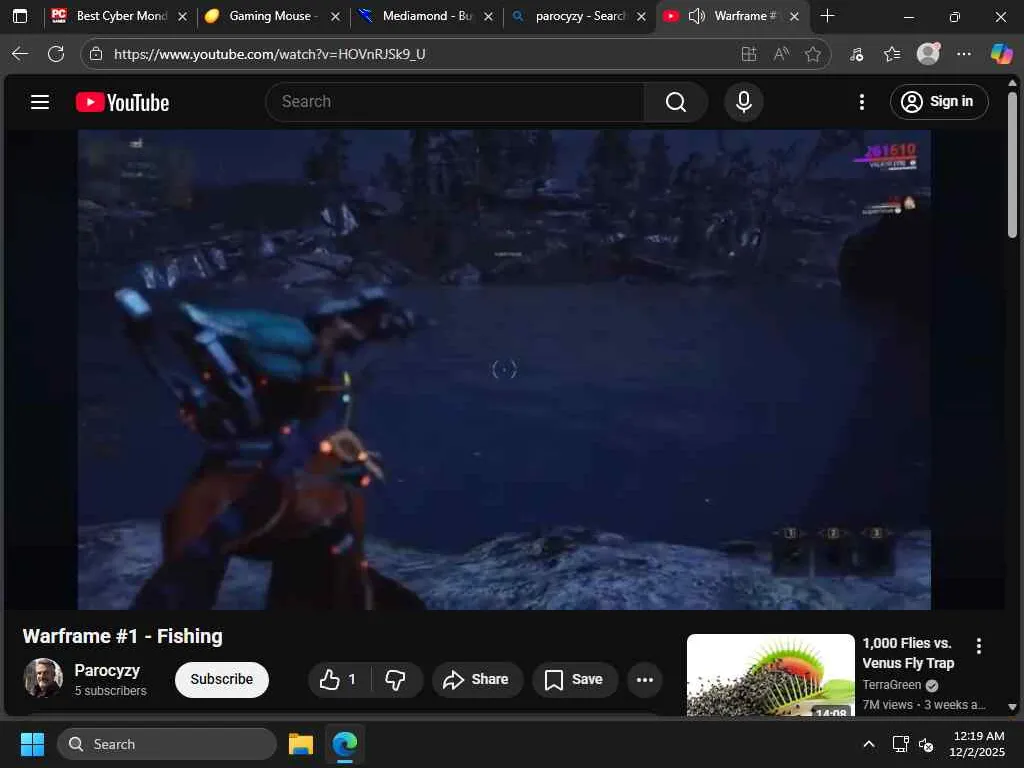Image resolution: width=1024 pixels, height=768 pixels.
Task: Go back in the browser
Action: (x=20, y=54)
